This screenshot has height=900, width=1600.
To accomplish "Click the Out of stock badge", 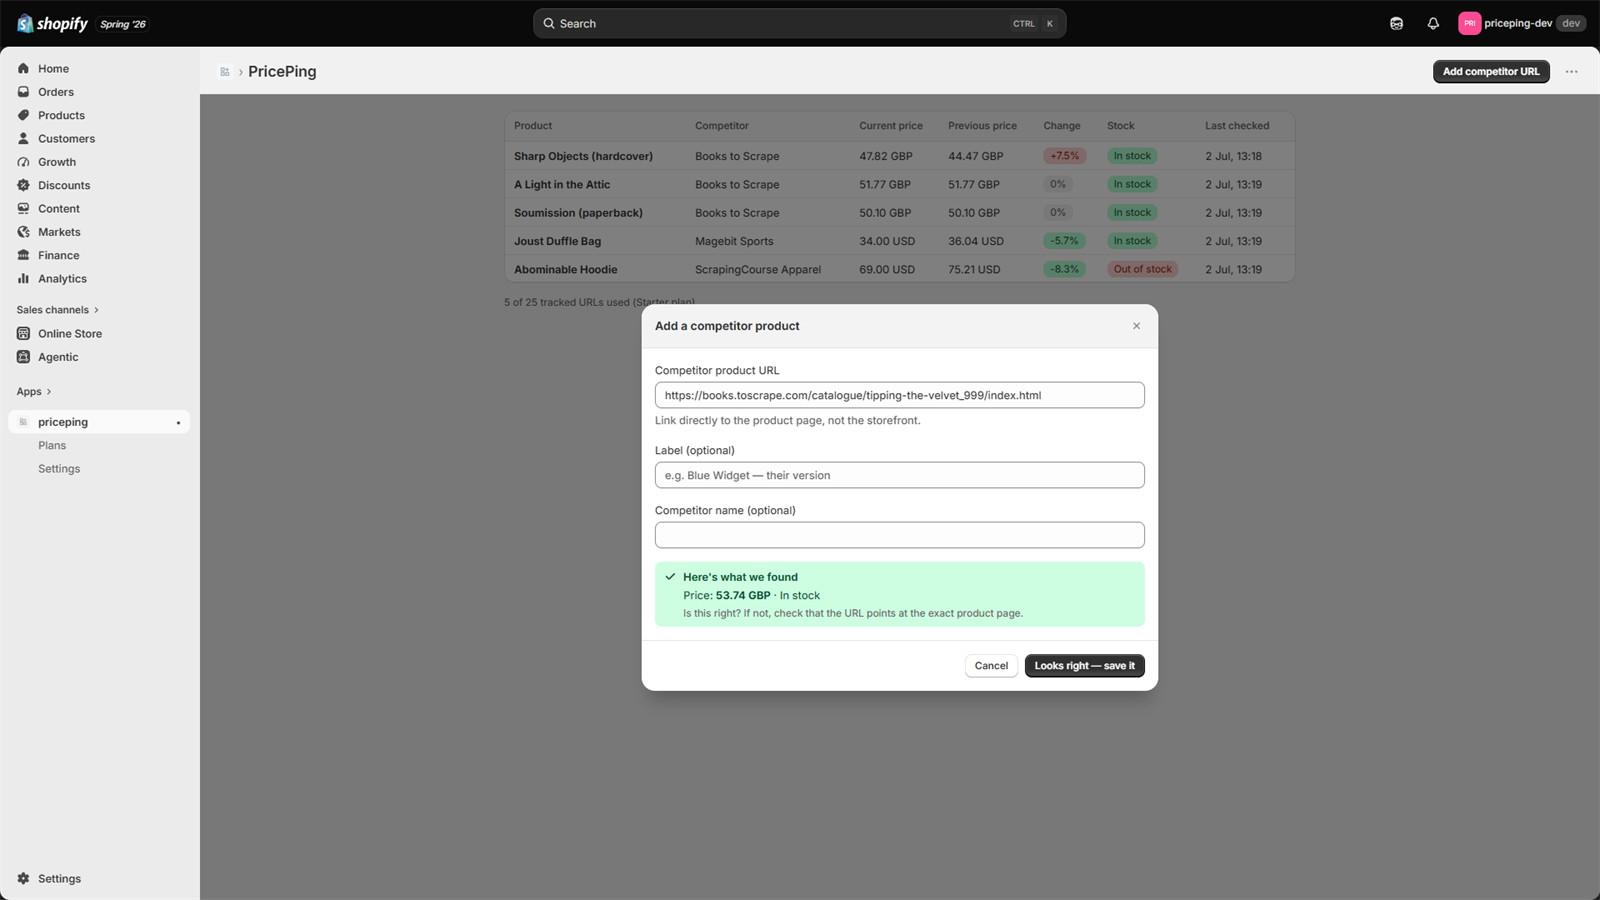I will click(x=1142, y=269).
